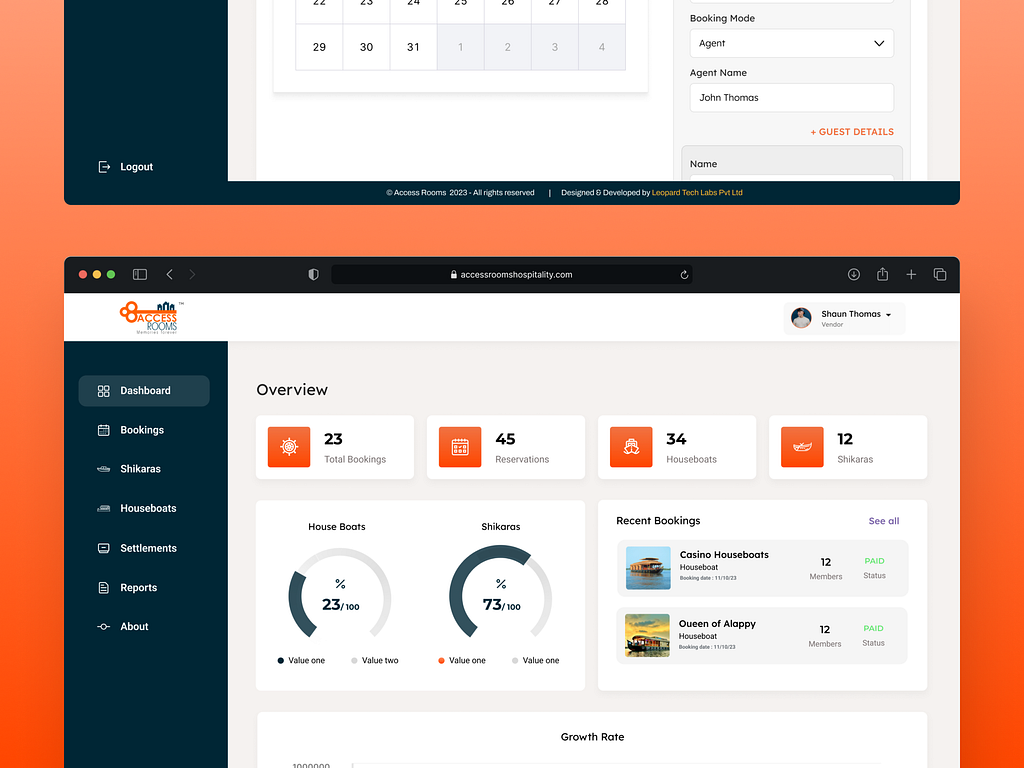
Task: Click the Shikaras boat icon in sidebar
Action: 104,469
